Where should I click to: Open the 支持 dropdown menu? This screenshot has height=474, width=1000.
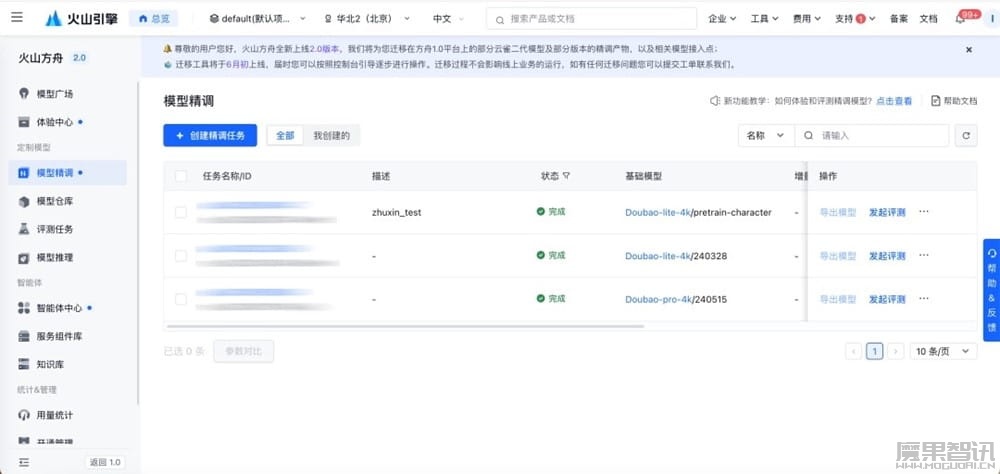[855, 19]
